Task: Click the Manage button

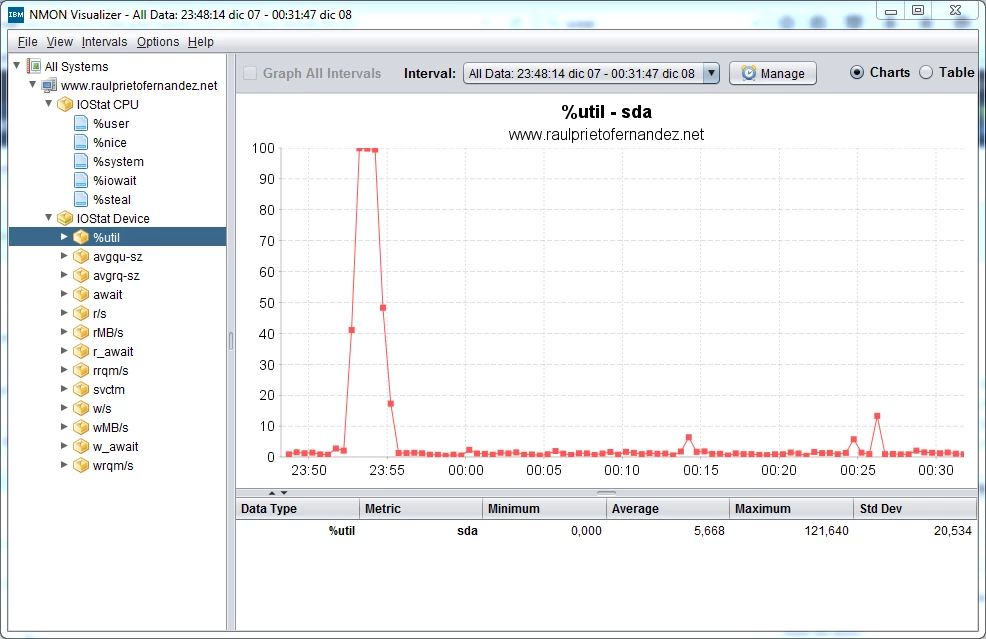Action: [772, 73]
